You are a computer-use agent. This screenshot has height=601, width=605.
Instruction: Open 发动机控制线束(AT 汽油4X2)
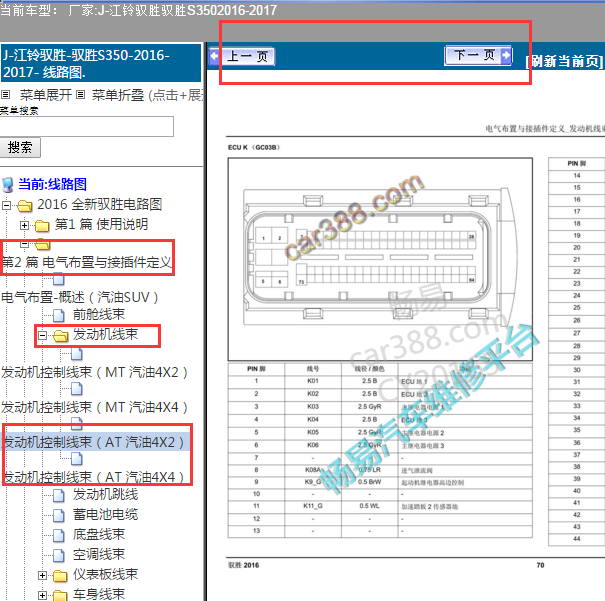pyautogui.click(x=95, y=442)
